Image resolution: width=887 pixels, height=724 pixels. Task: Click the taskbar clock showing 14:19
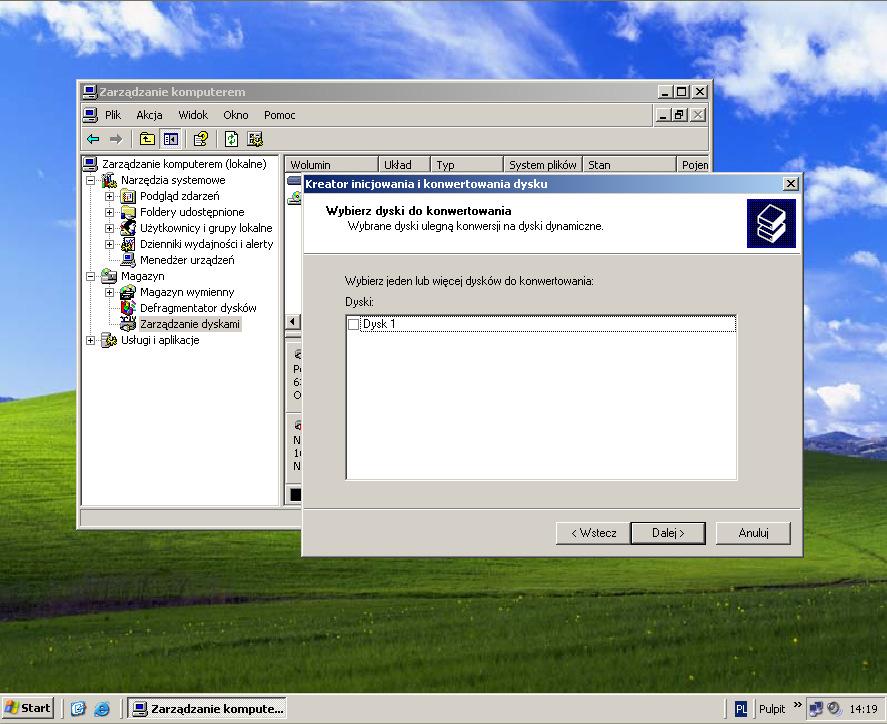tap(863, 709)
